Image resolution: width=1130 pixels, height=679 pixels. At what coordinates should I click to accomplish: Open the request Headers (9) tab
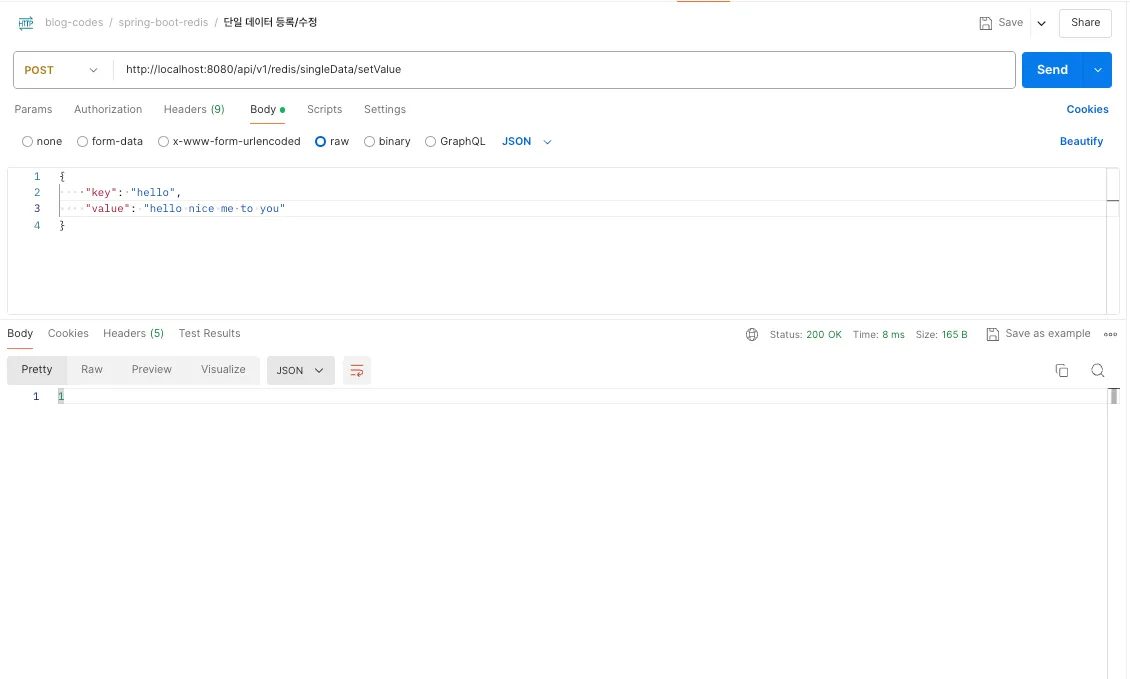[x=194, y=110]
